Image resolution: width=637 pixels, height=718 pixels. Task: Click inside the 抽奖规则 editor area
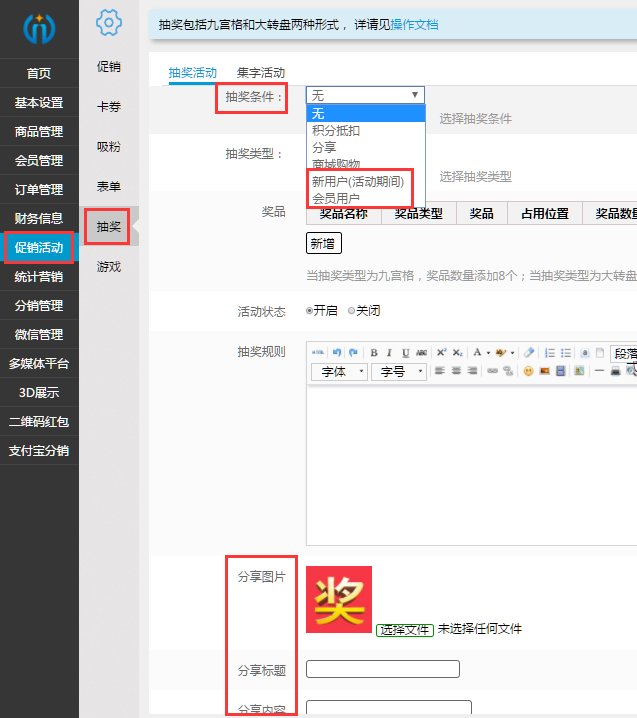point(472,465)
